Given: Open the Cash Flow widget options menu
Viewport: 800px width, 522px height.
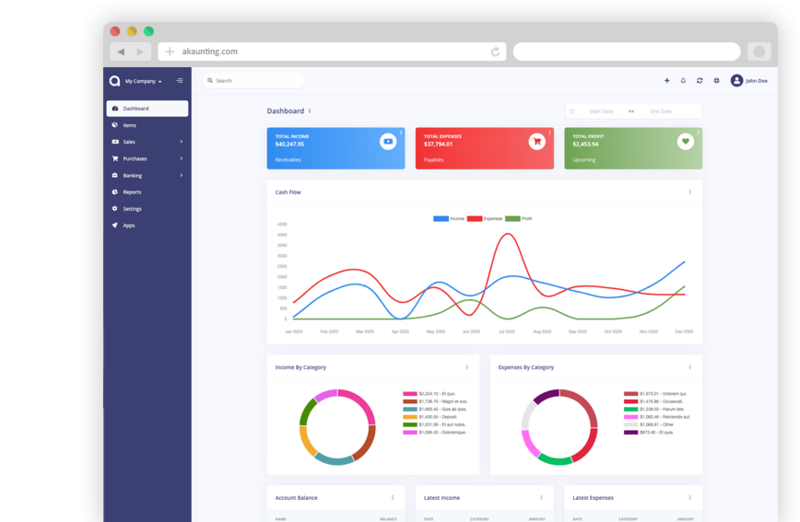Looking at the screenshot, I should pos(690,191).
